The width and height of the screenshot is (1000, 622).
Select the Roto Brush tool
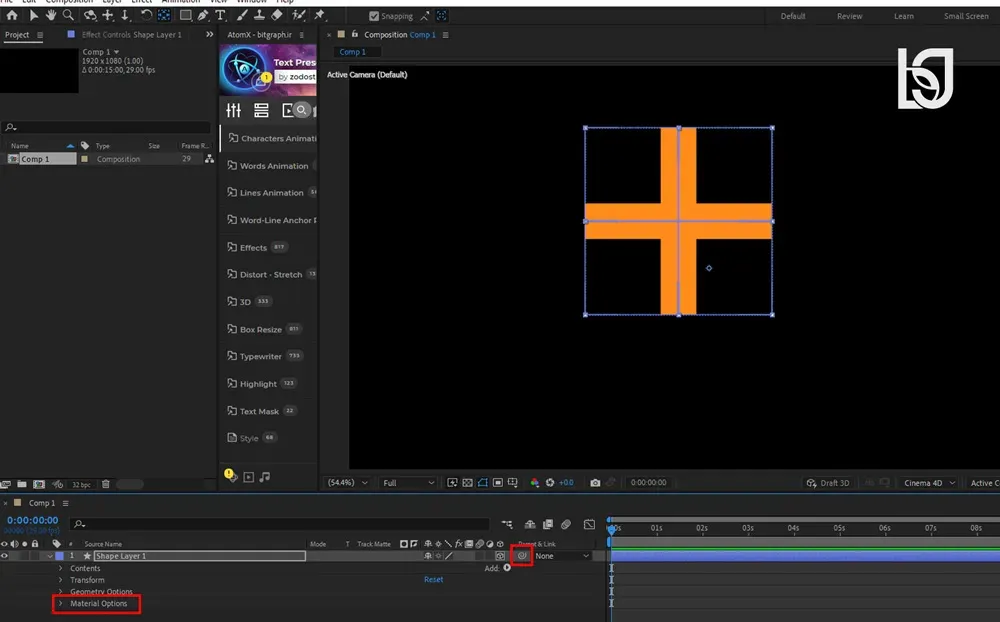298,15
